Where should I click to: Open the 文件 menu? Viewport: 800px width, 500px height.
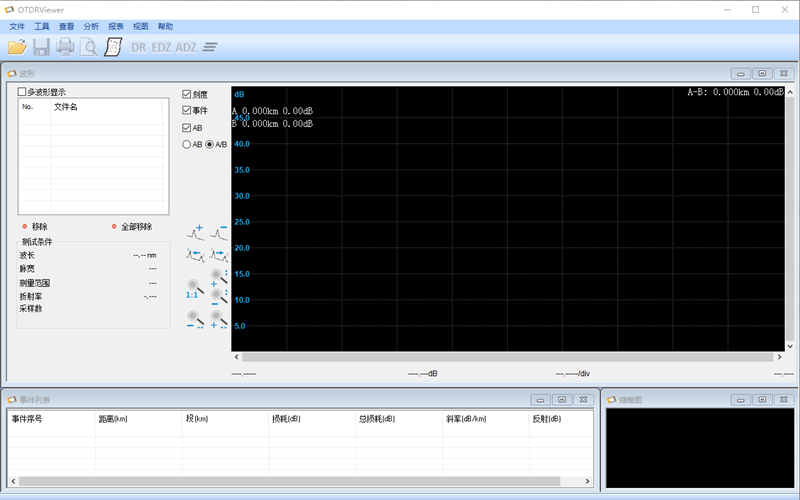[17, 27]
